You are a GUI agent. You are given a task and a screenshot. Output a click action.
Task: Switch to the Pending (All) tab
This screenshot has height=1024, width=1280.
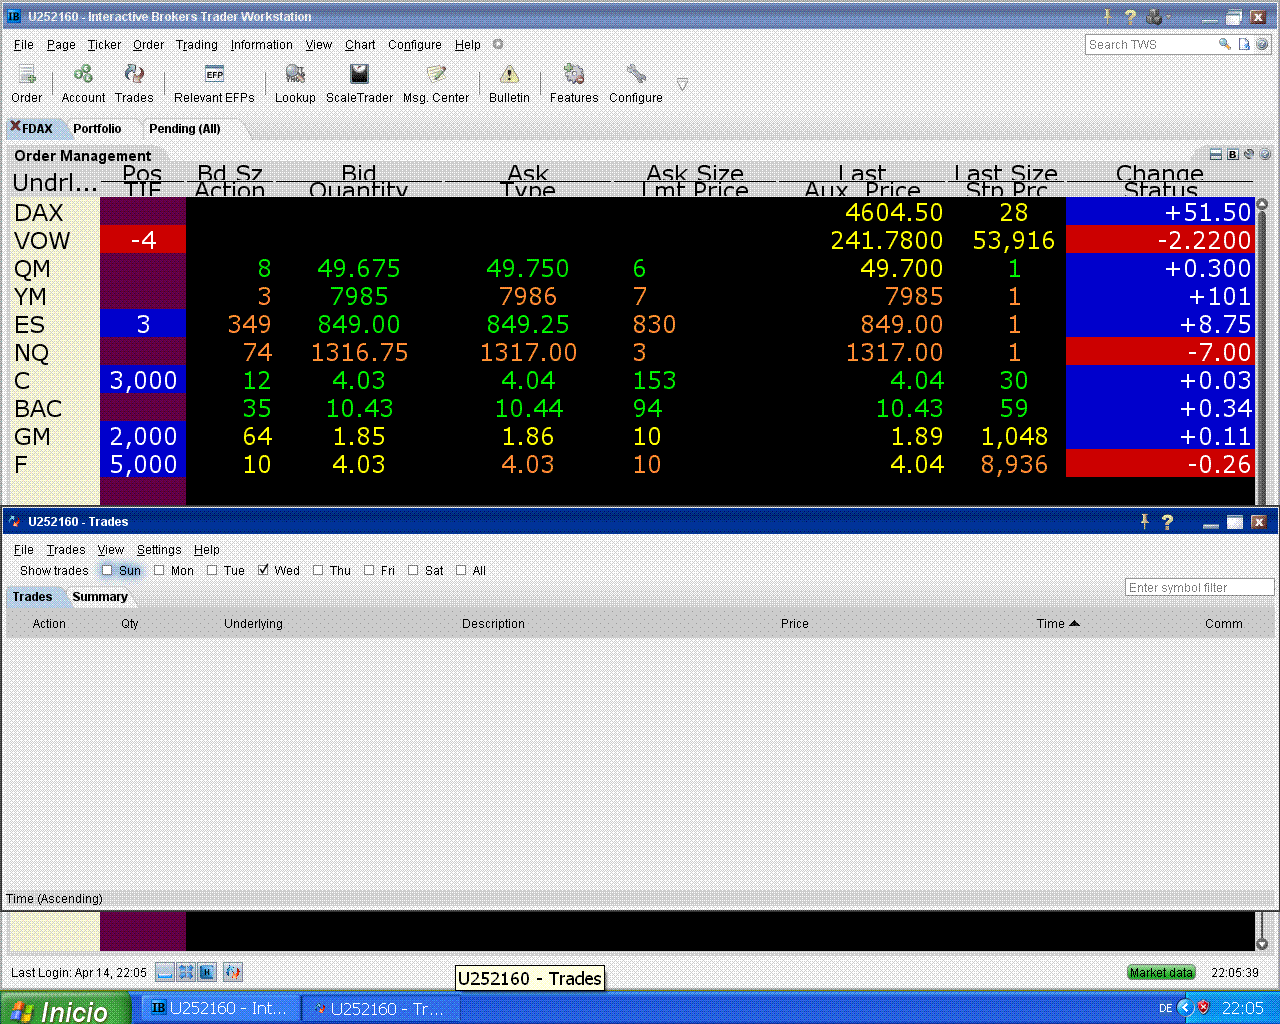pos(185,128)
